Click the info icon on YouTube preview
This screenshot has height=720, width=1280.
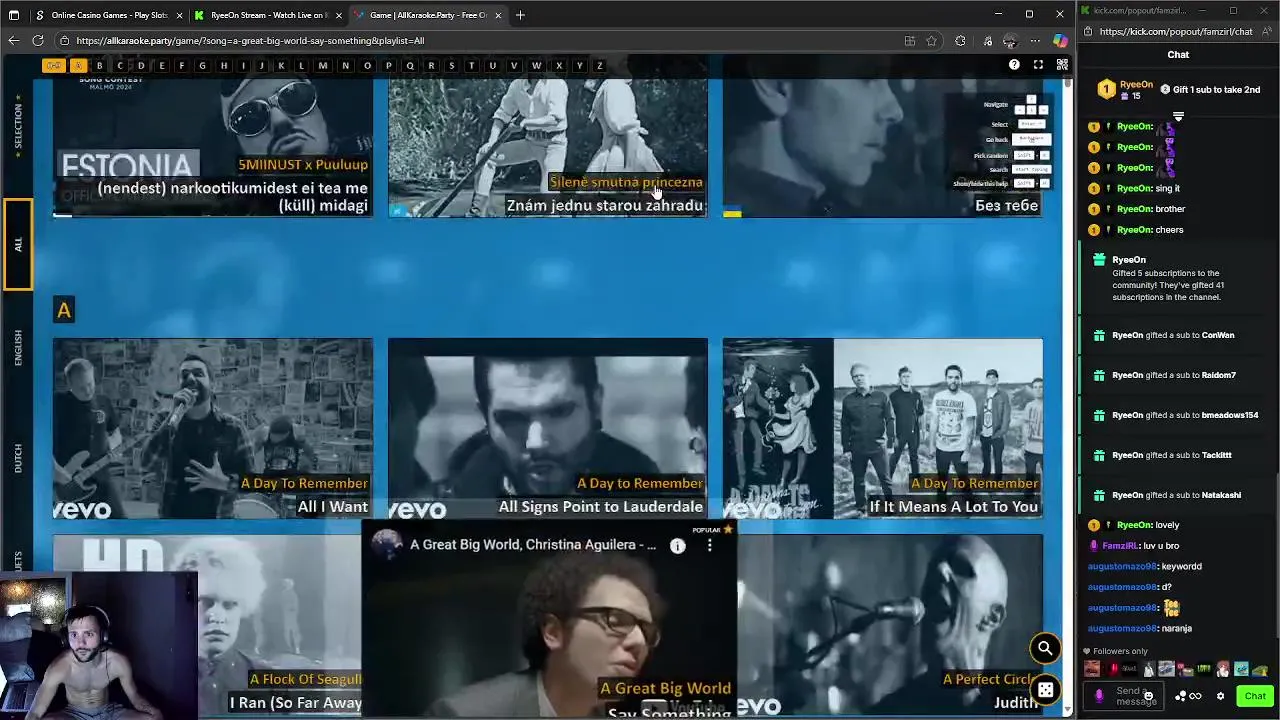[x=678, y=546]
